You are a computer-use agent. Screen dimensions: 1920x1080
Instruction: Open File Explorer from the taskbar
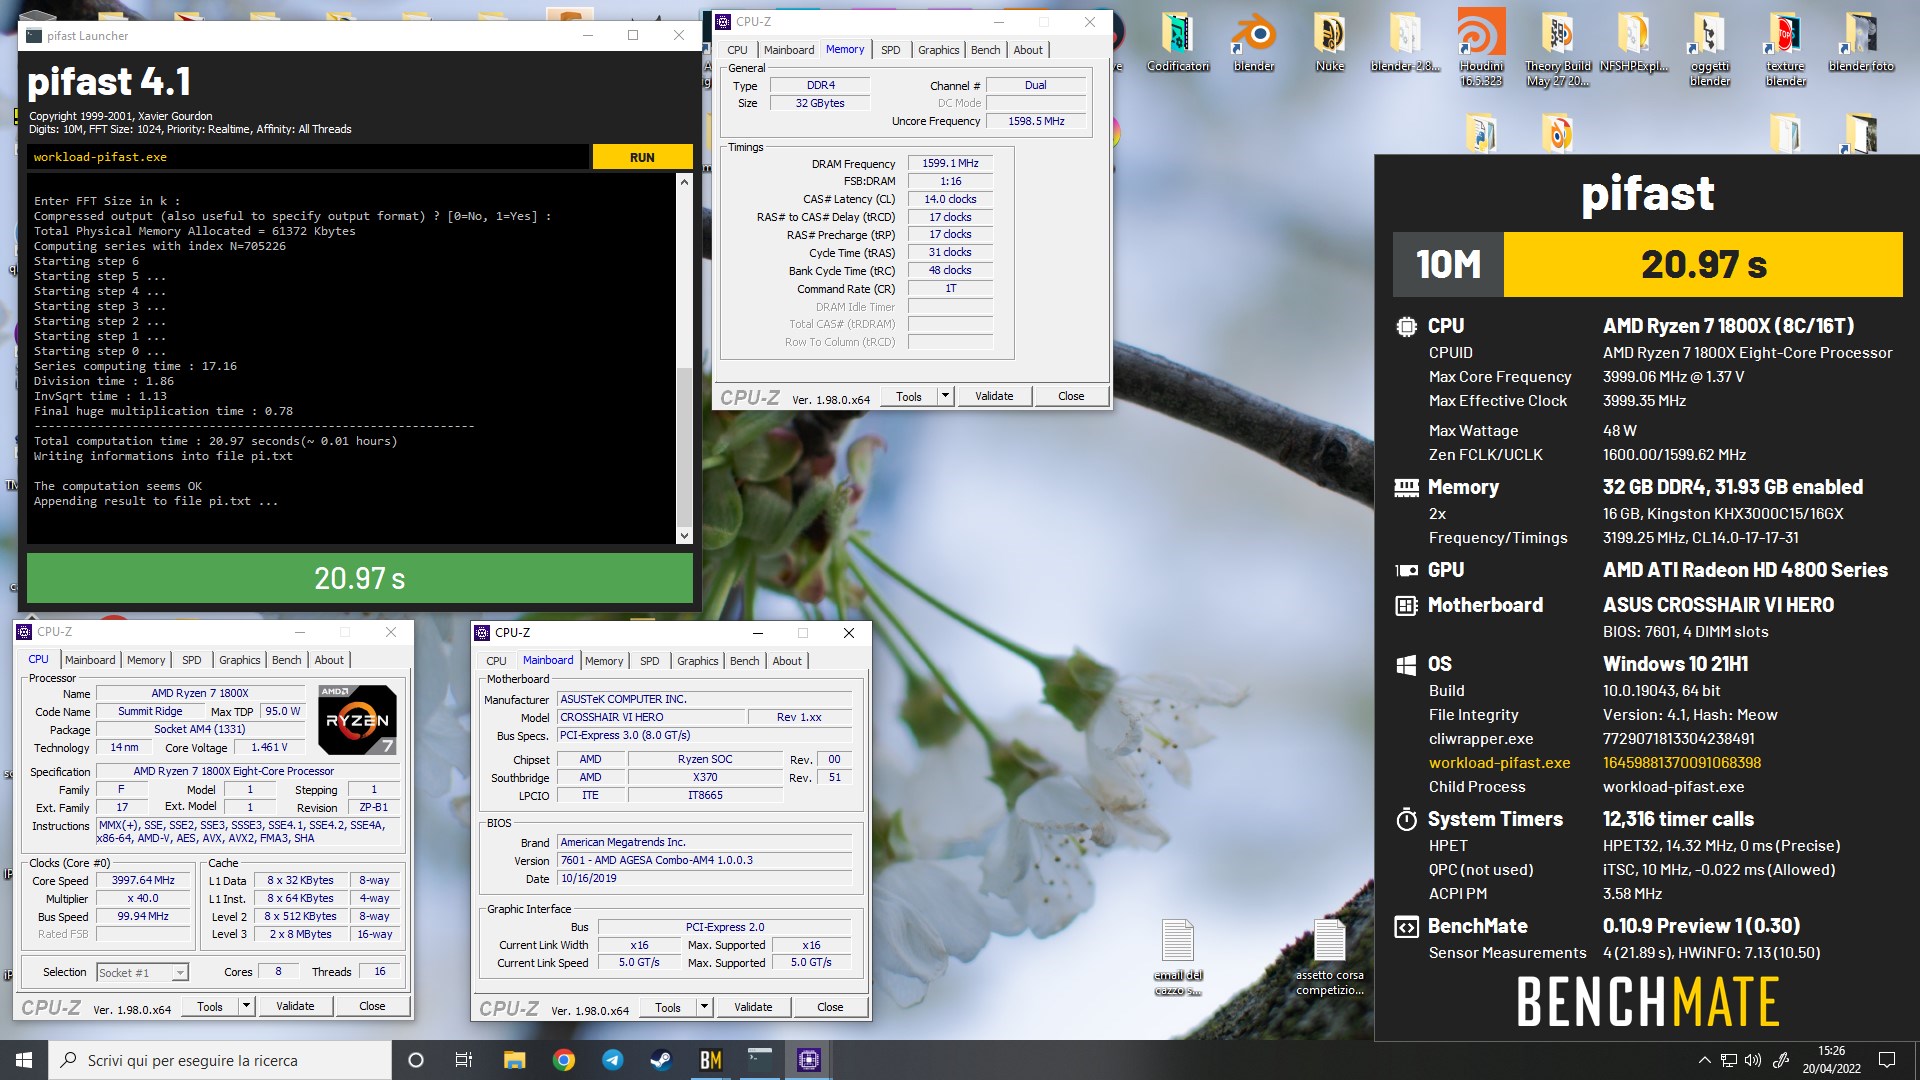click(x=514, y=1060)
